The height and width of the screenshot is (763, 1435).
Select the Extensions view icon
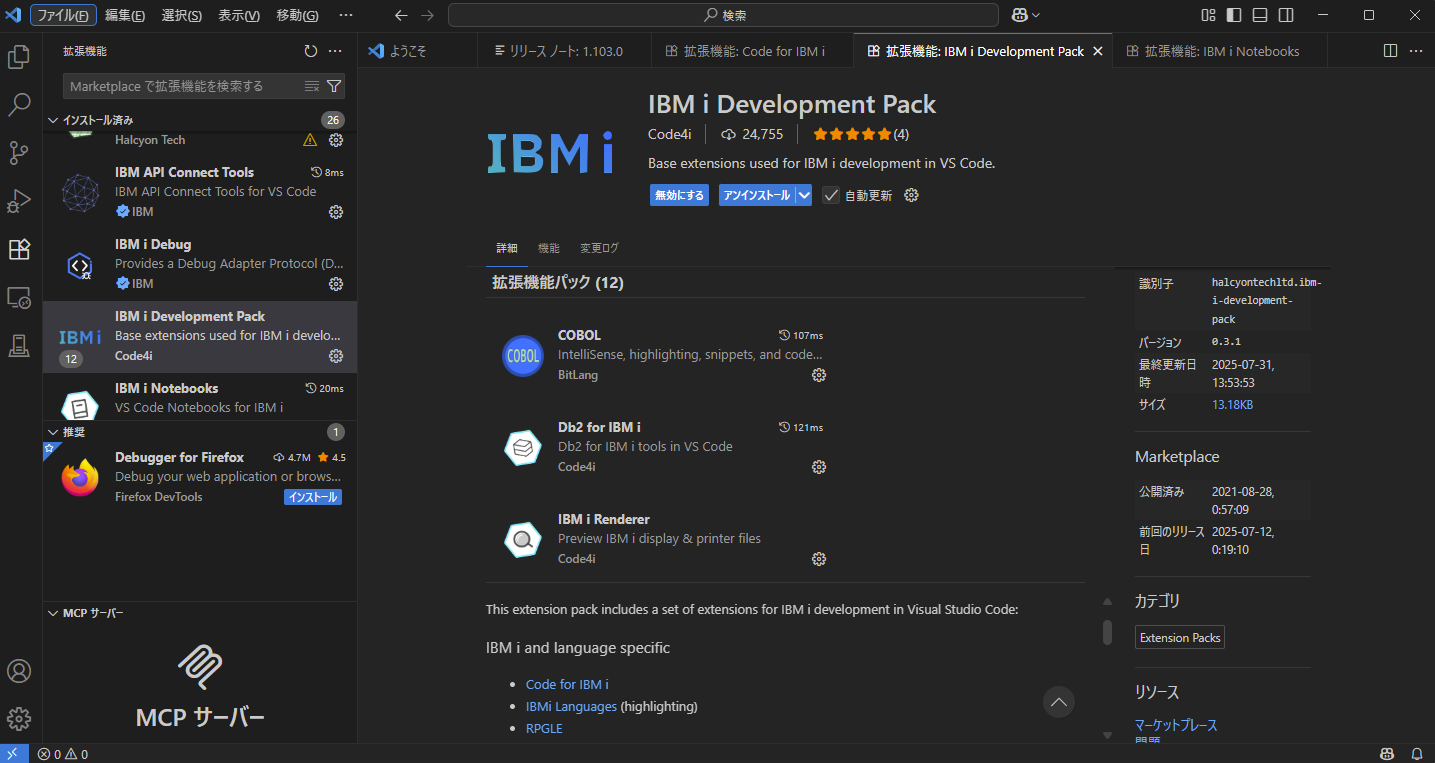point(19,249)
